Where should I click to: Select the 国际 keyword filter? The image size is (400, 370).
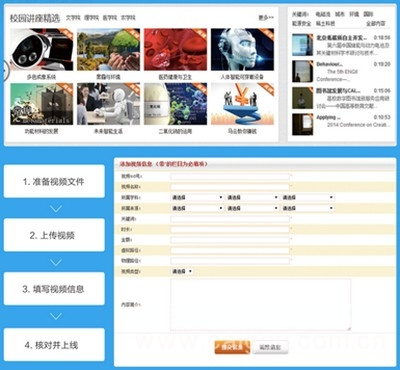[368, 14]
